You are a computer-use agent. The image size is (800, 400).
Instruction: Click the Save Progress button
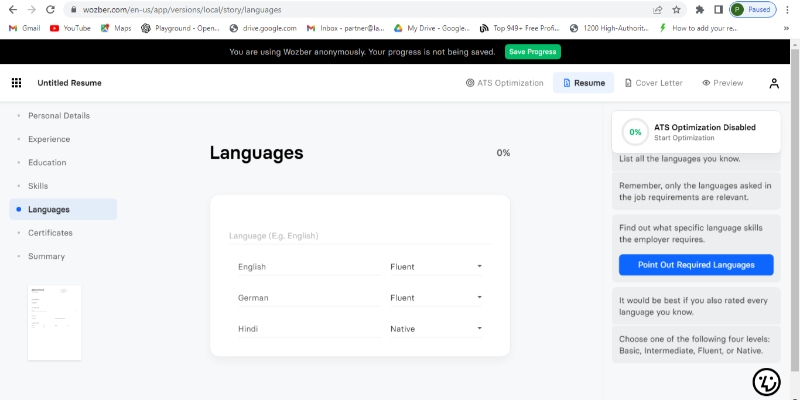pyautogui.click(x=532, y=52)
